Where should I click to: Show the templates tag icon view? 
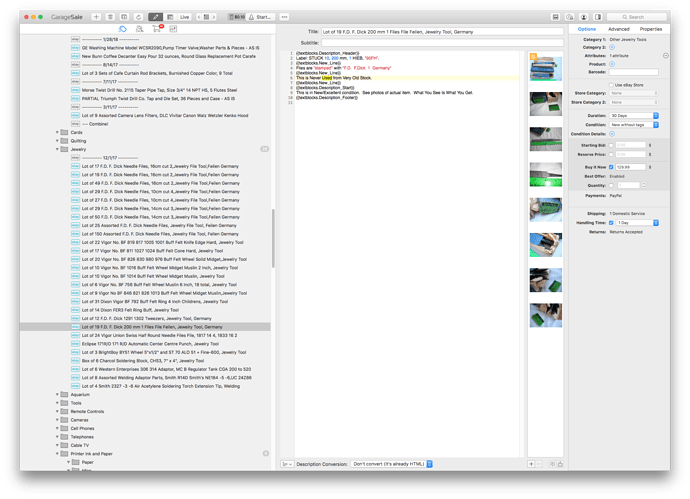[122, 29]
